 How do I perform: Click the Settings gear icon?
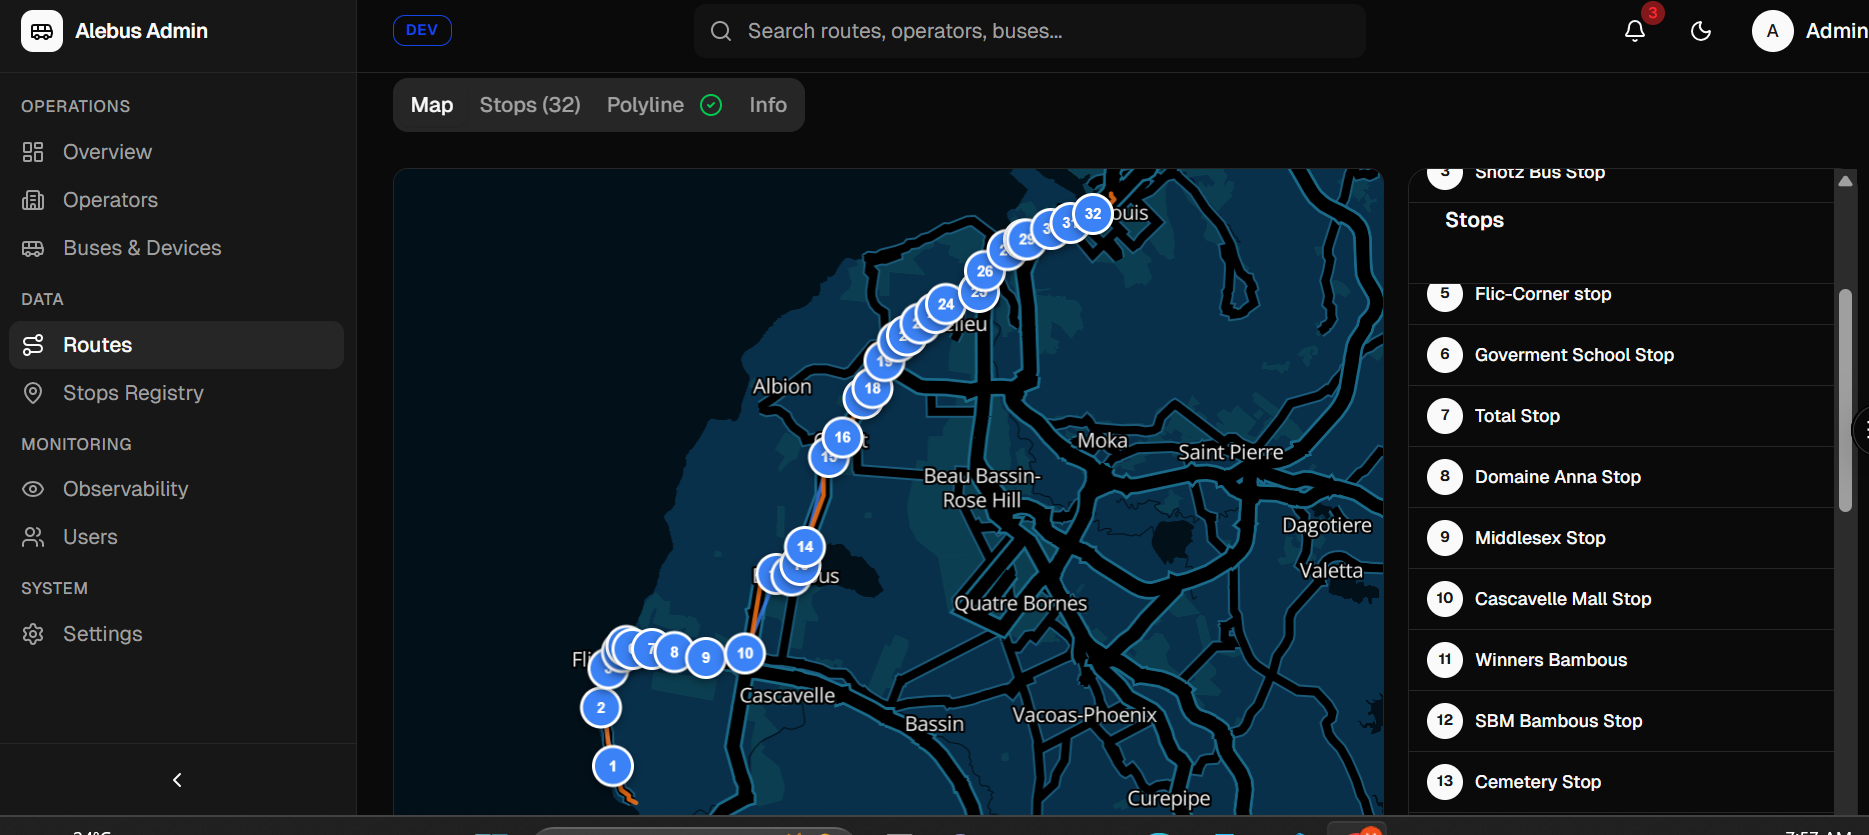click(x=33, y=634)
